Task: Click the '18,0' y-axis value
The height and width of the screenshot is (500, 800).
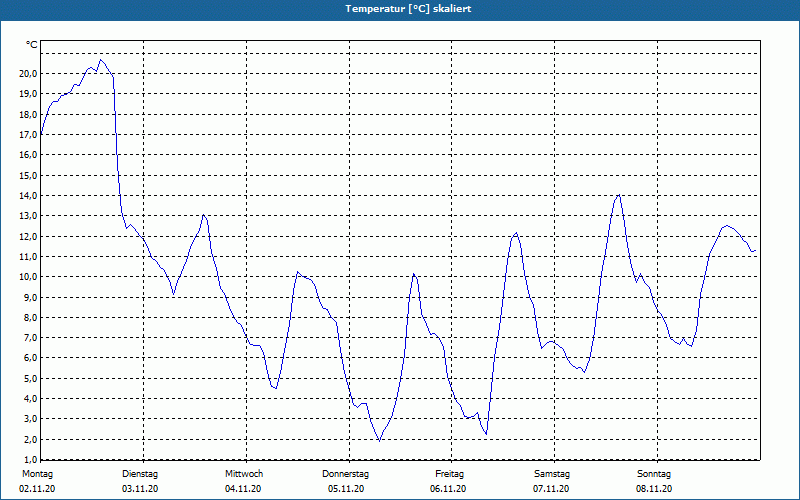Action: tap(28, 114)
